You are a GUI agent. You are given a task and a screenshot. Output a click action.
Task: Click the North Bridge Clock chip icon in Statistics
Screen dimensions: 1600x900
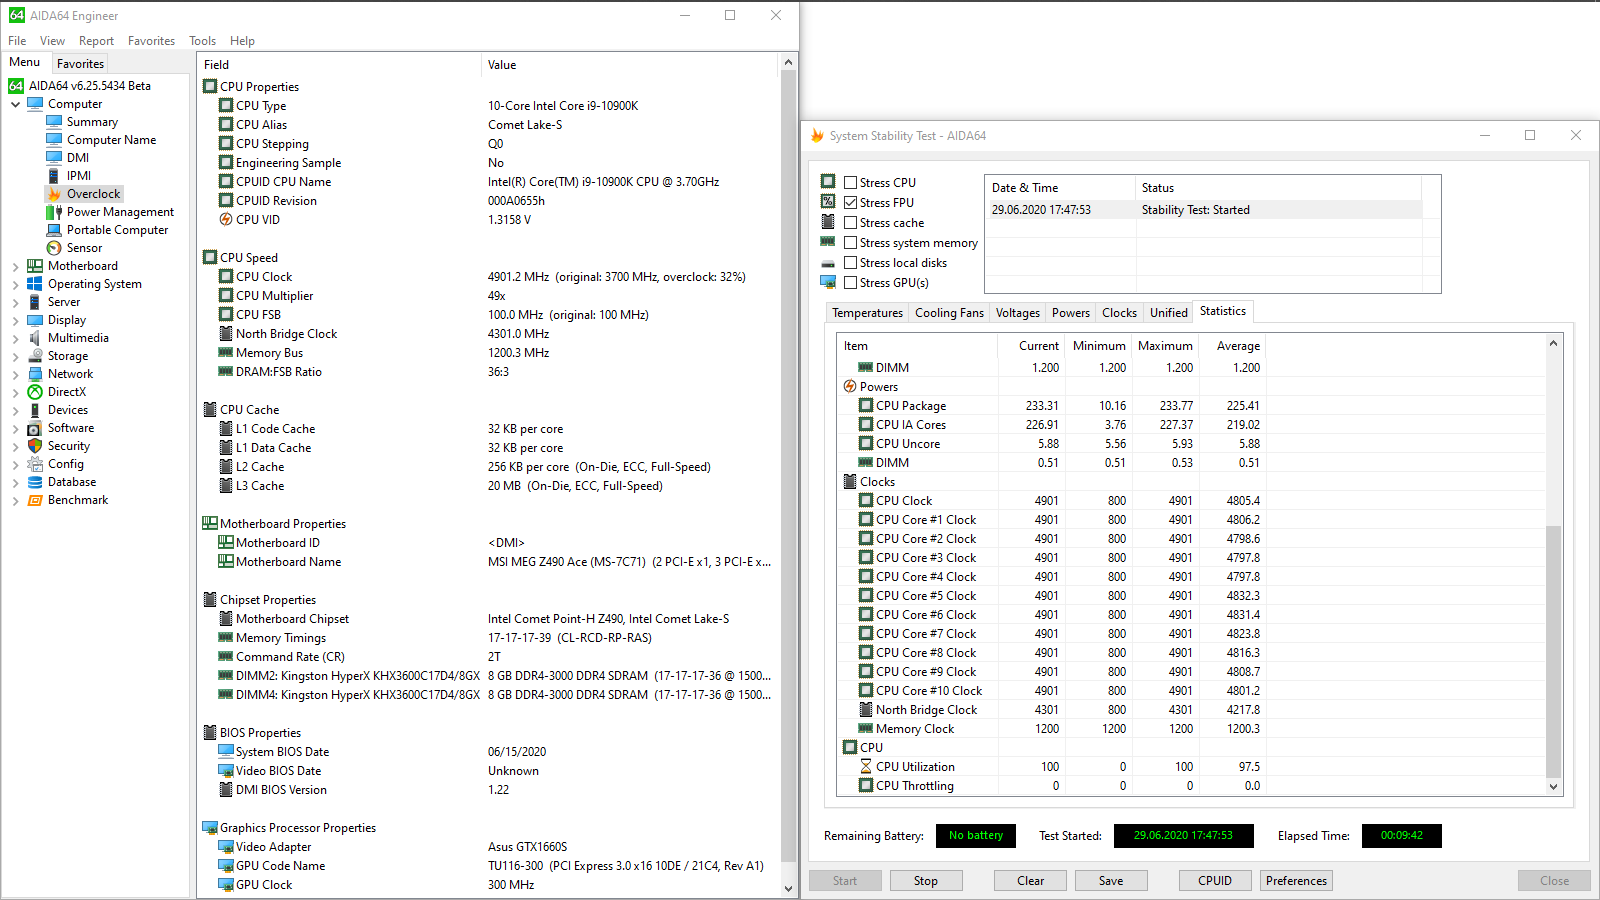[x=866, y=710]
